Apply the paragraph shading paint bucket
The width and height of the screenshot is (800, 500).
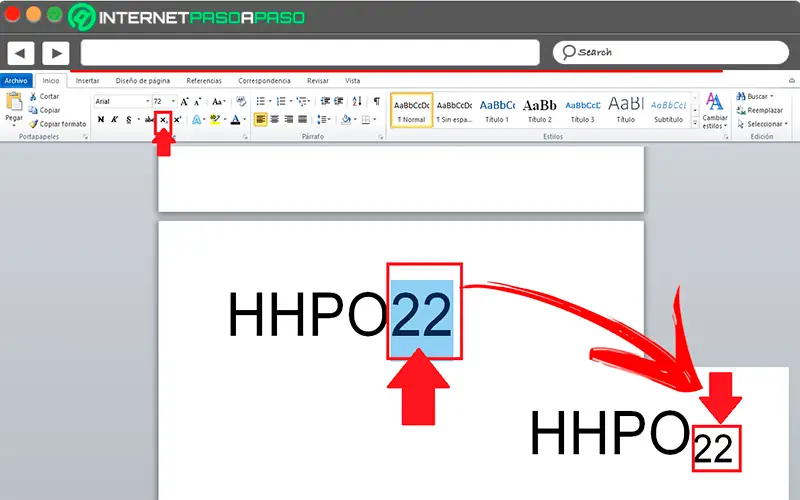click(x=346, y=119)
